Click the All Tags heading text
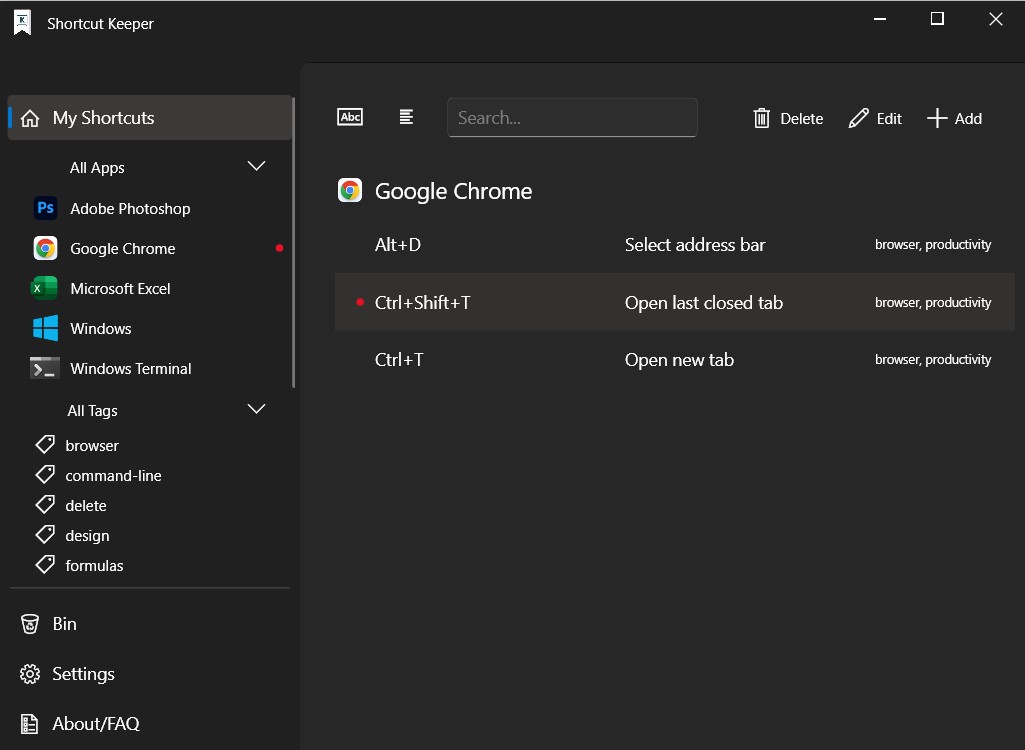Image resolution: width=1025 pixels, height=750 pixels. pyautogui.click(x=92, y=411)
